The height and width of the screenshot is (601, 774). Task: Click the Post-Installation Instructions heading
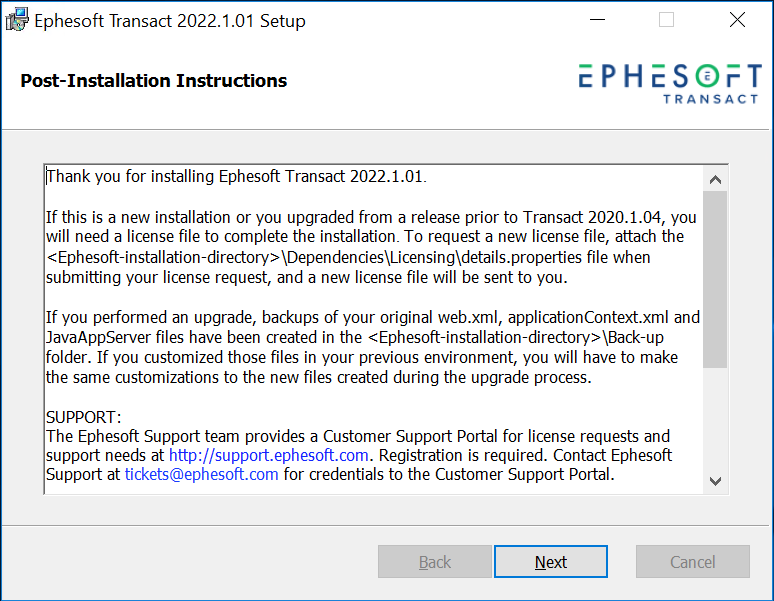(154, 80)
